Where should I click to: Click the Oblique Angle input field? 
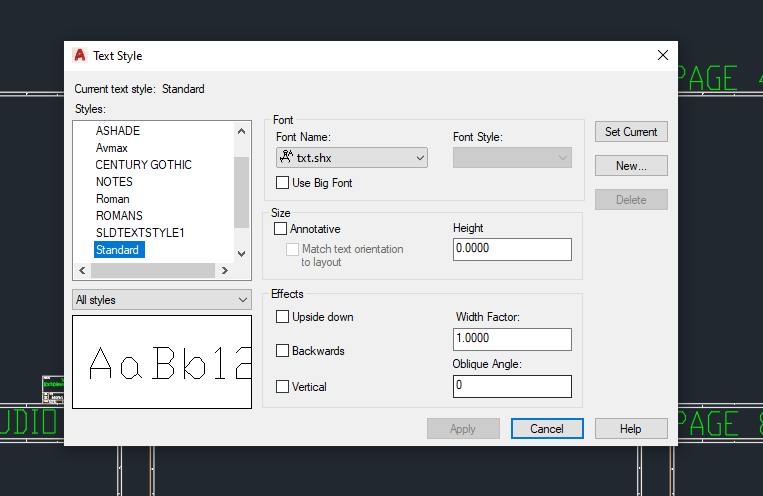point(512,386)
